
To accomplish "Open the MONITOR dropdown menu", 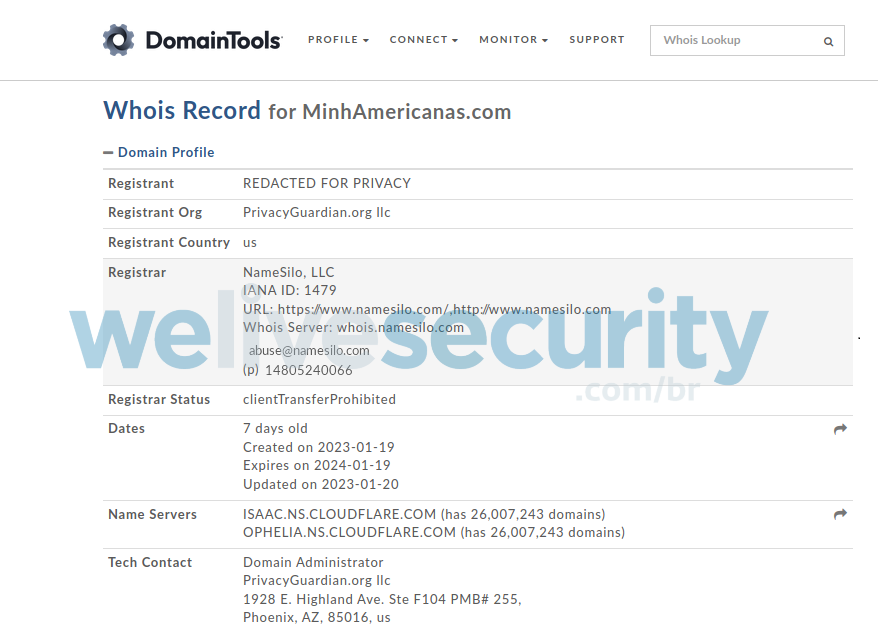I will pos(513,40).
